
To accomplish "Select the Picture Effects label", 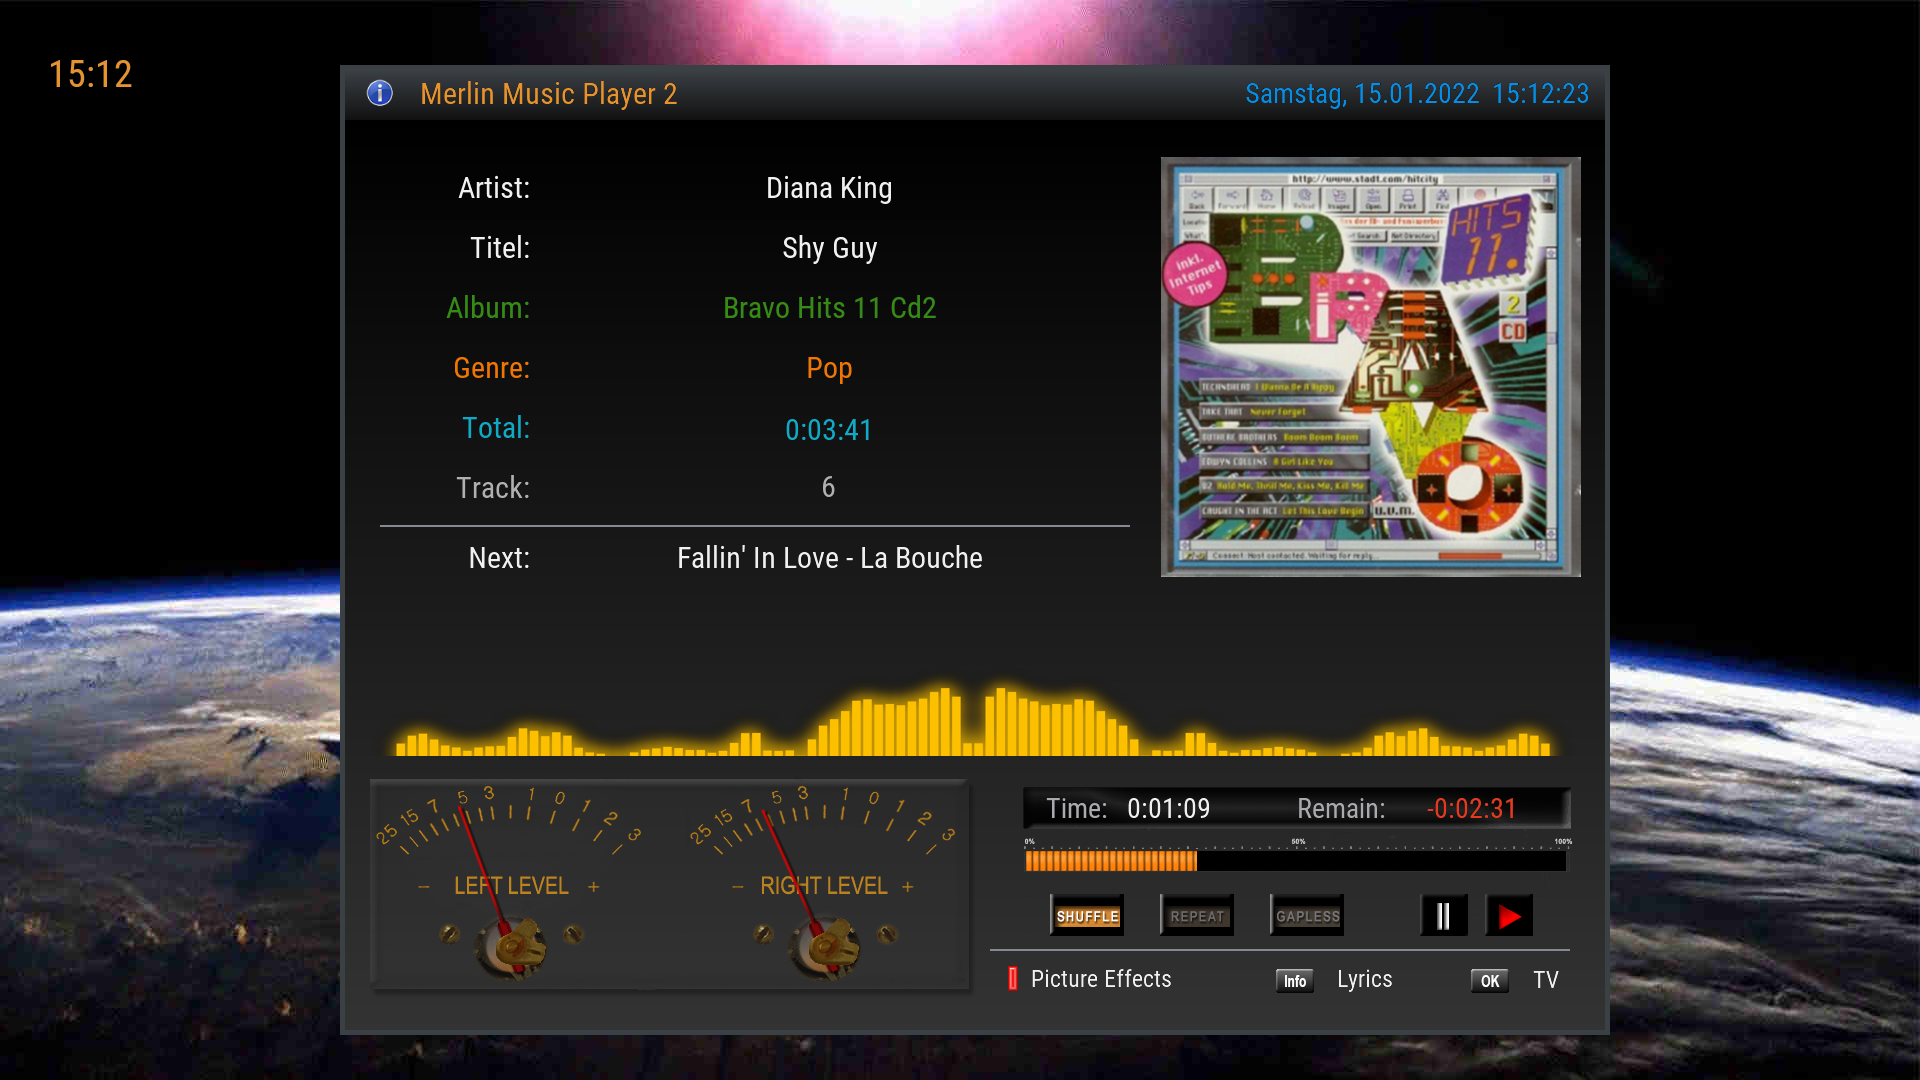I will 1101,979.
